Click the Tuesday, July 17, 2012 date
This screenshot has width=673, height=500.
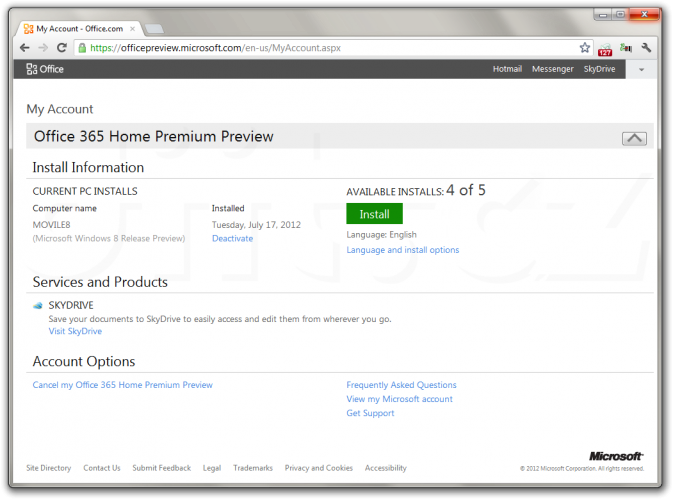point(256,225)
